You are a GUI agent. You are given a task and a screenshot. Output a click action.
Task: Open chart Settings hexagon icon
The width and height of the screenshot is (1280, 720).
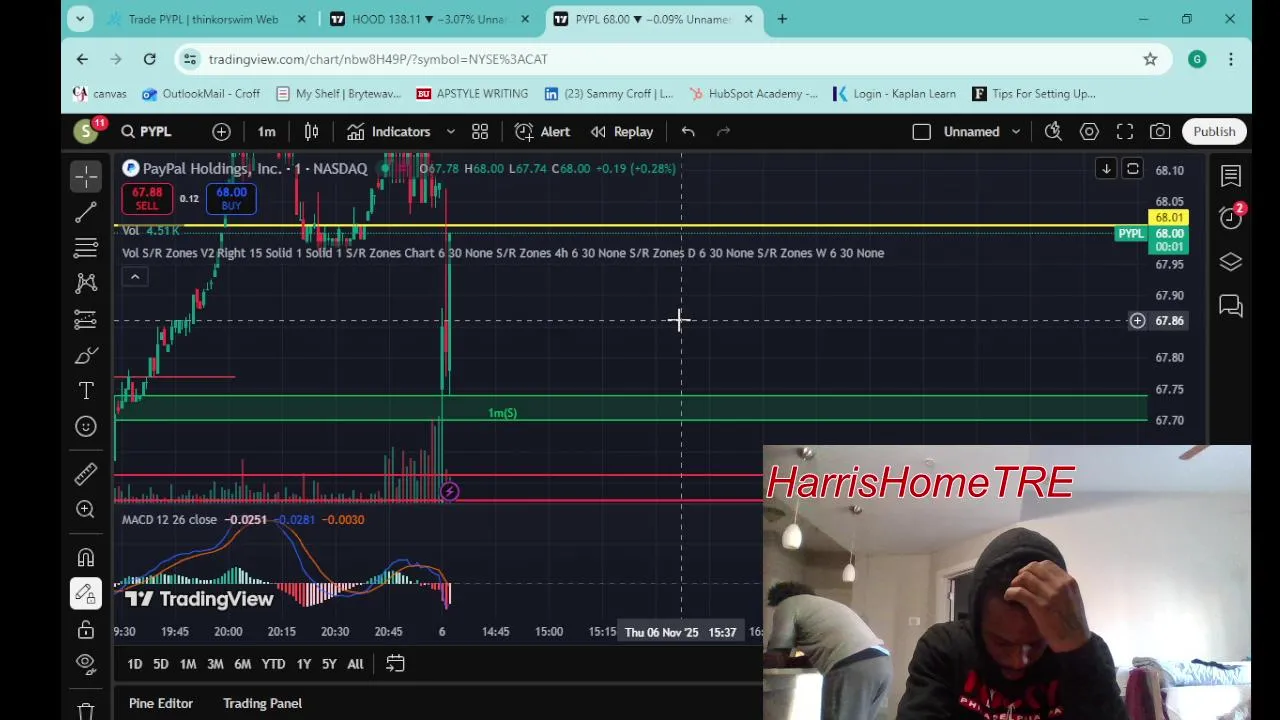tap(1089, 131)
